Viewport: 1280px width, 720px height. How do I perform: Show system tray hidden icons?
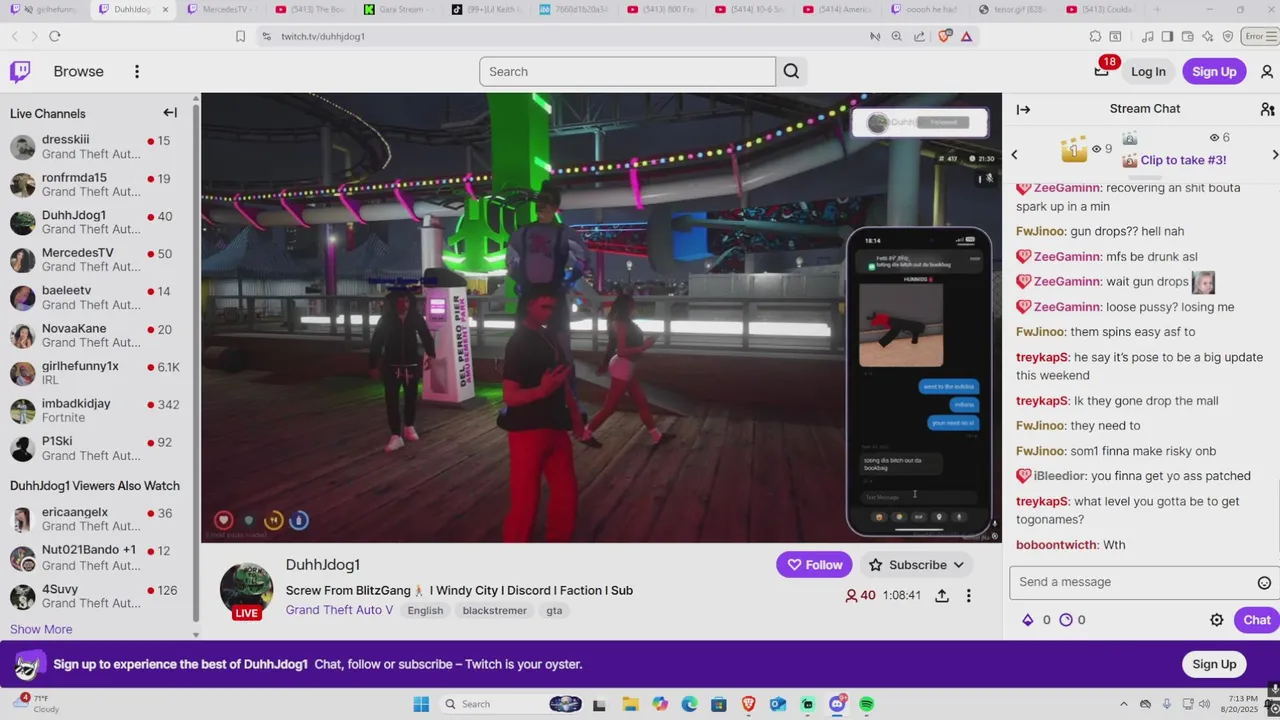1123,704
